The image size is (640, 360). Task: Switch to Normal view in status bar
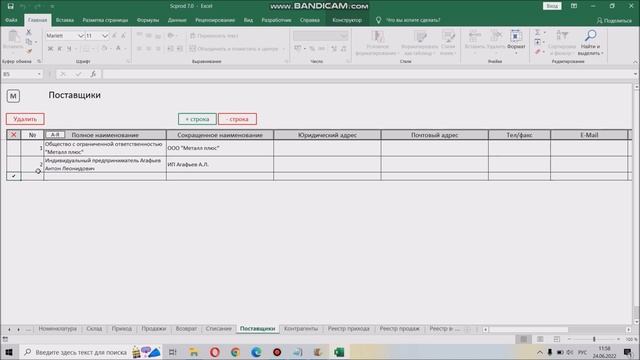(x=523, y=339)
